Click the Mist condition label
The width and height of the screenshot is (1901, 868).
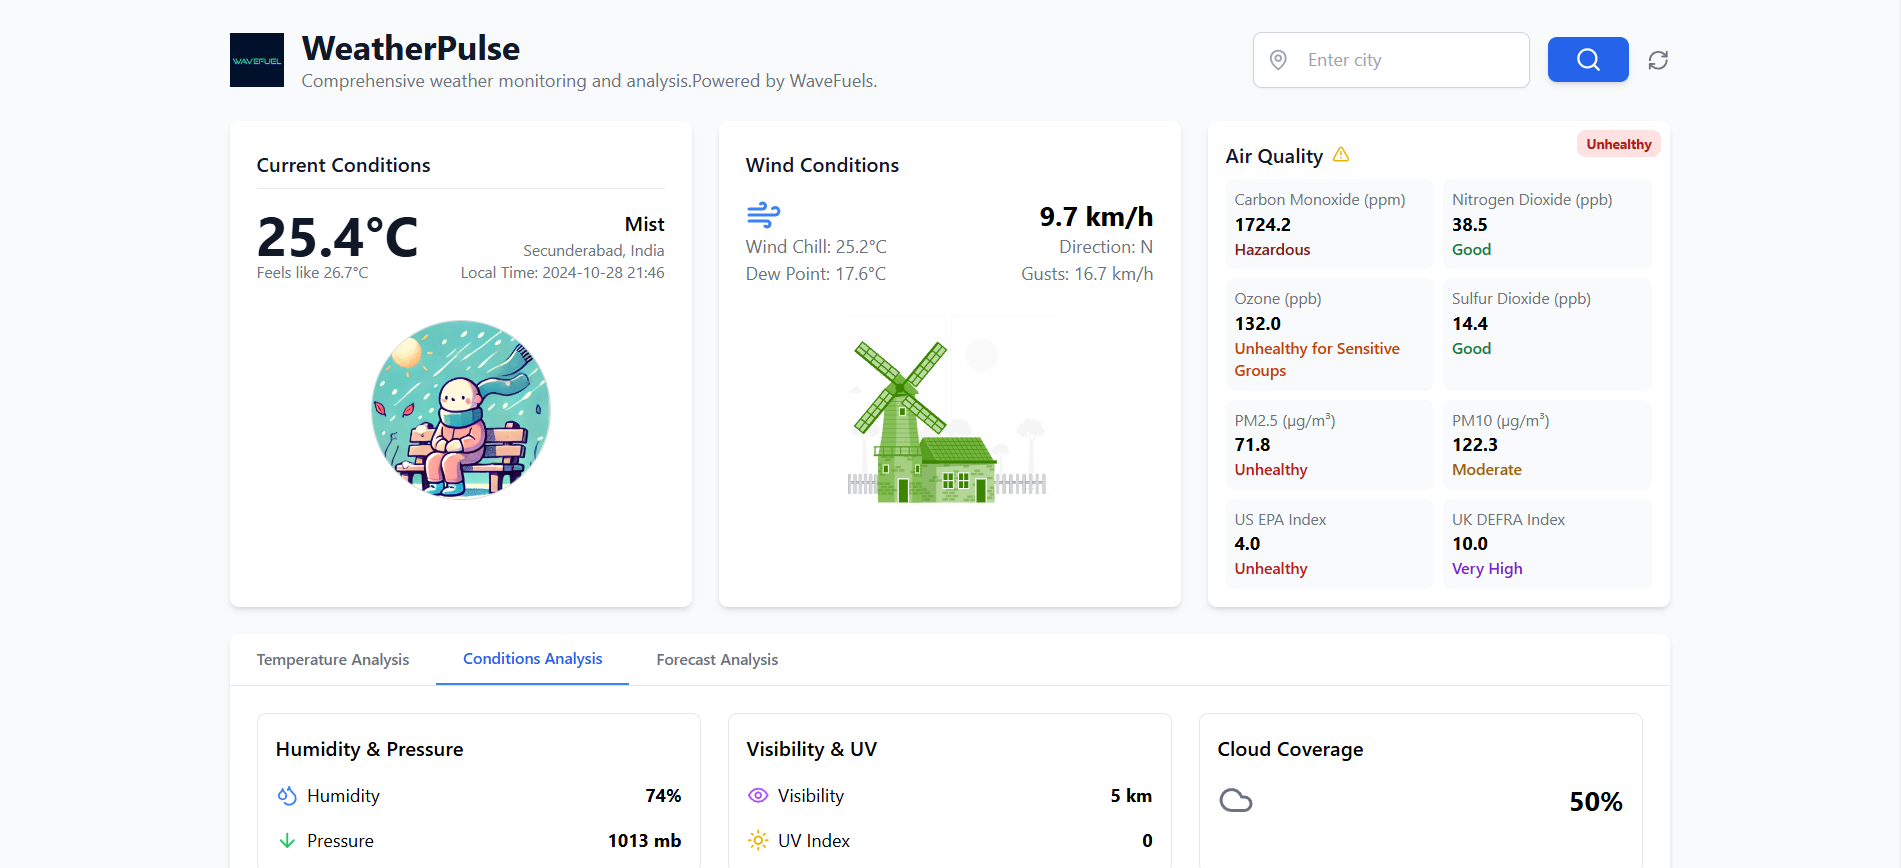644,224
